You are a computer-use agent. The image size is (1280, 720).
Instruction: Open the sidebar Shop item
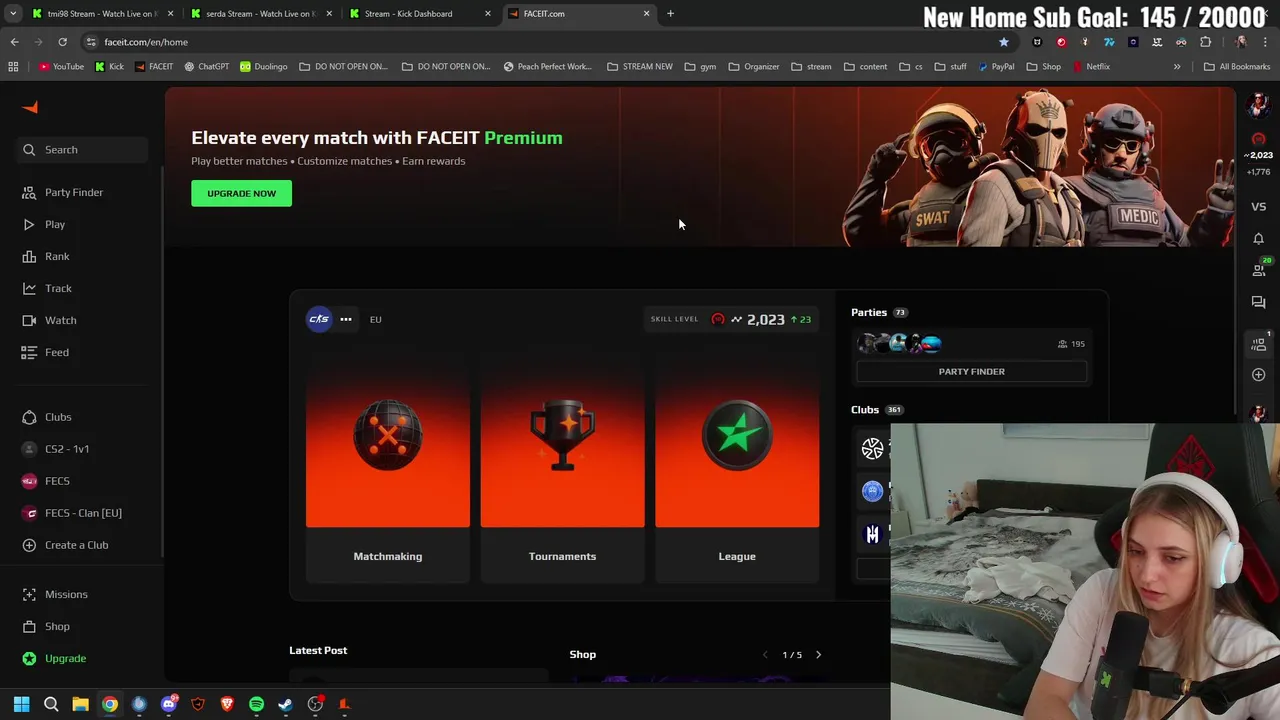[x=46, y=626]
